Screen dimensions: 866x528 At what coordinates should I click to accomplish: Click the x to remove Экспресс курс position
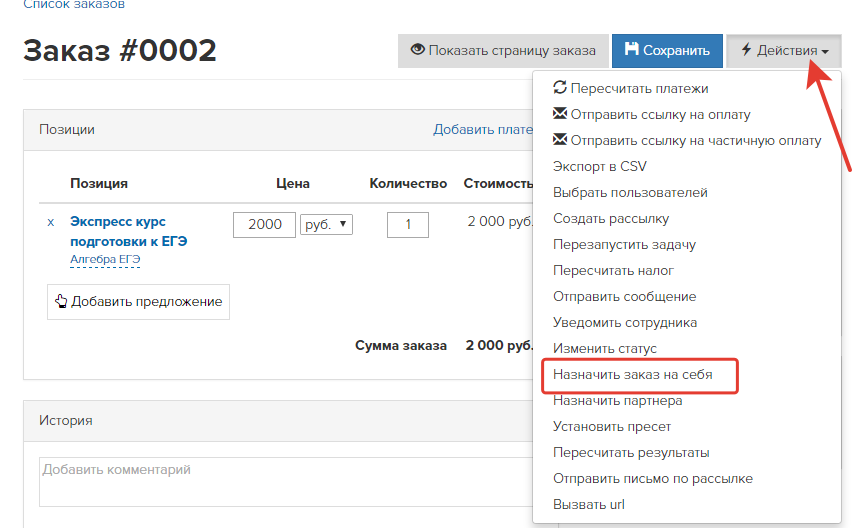click(x=51, y=223)
